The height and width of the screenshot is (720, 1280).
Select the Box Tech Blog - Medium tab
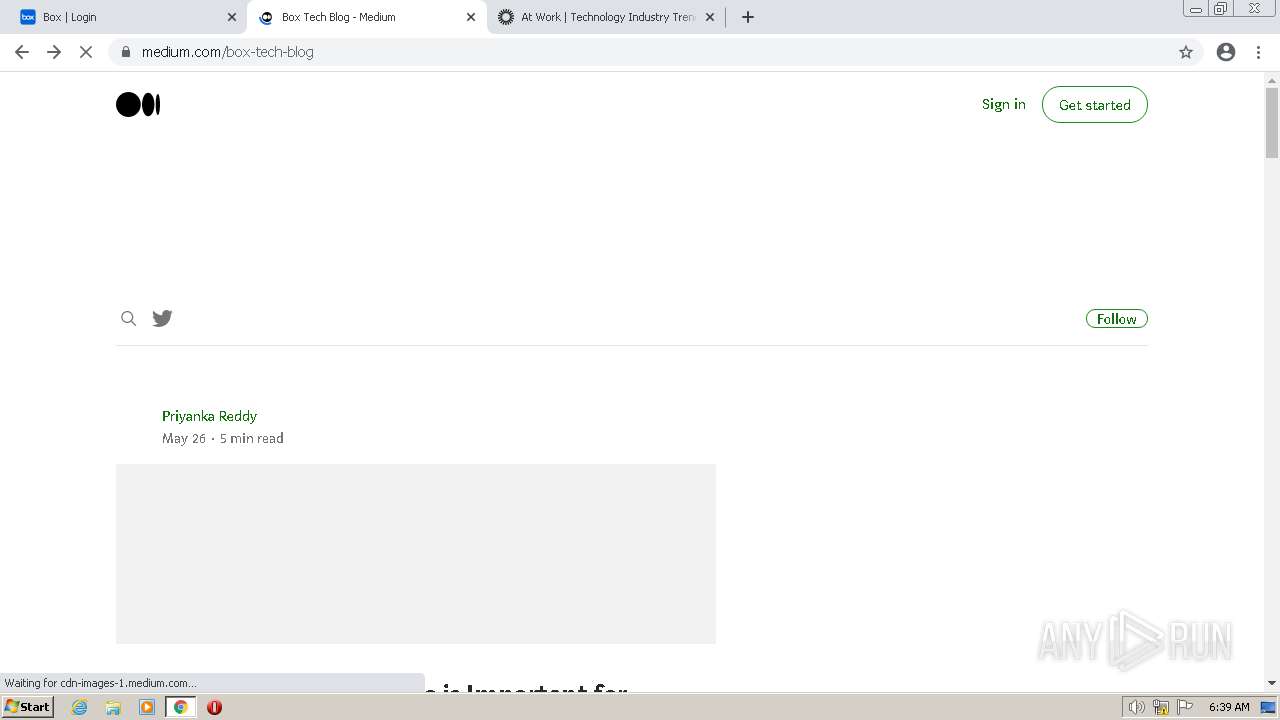366,17
